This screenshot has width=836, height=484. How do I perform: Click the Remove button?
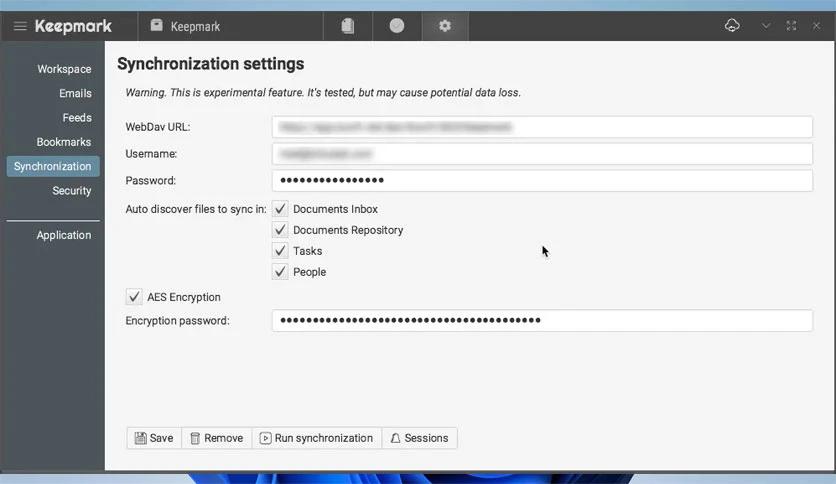216,438
